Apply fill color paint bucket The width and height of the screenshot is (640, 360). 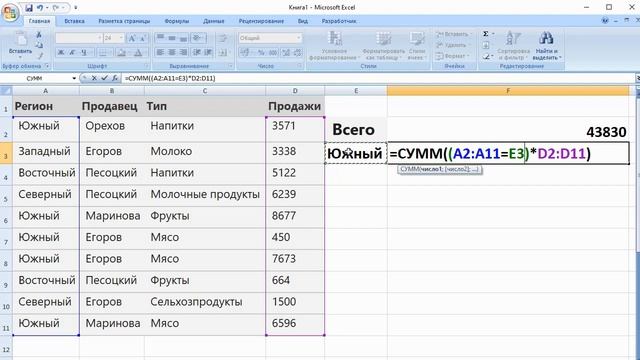pyautogui.click(x=121, y=52)
